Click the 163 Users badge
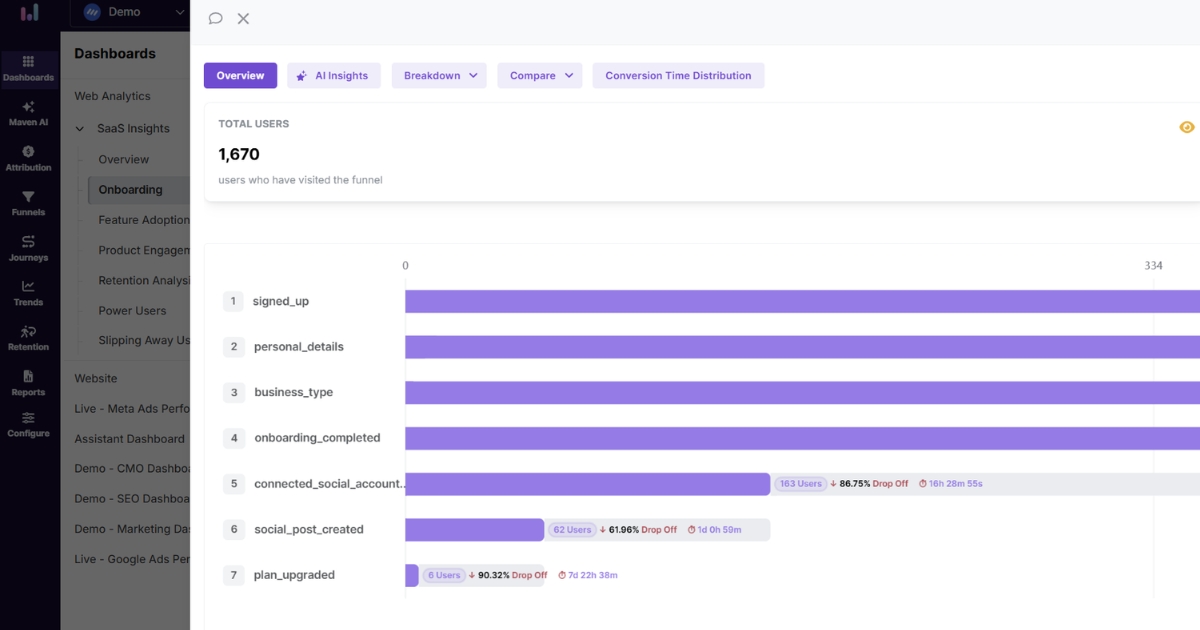This screenshot has height=630, width=1200. coord(800,484)
